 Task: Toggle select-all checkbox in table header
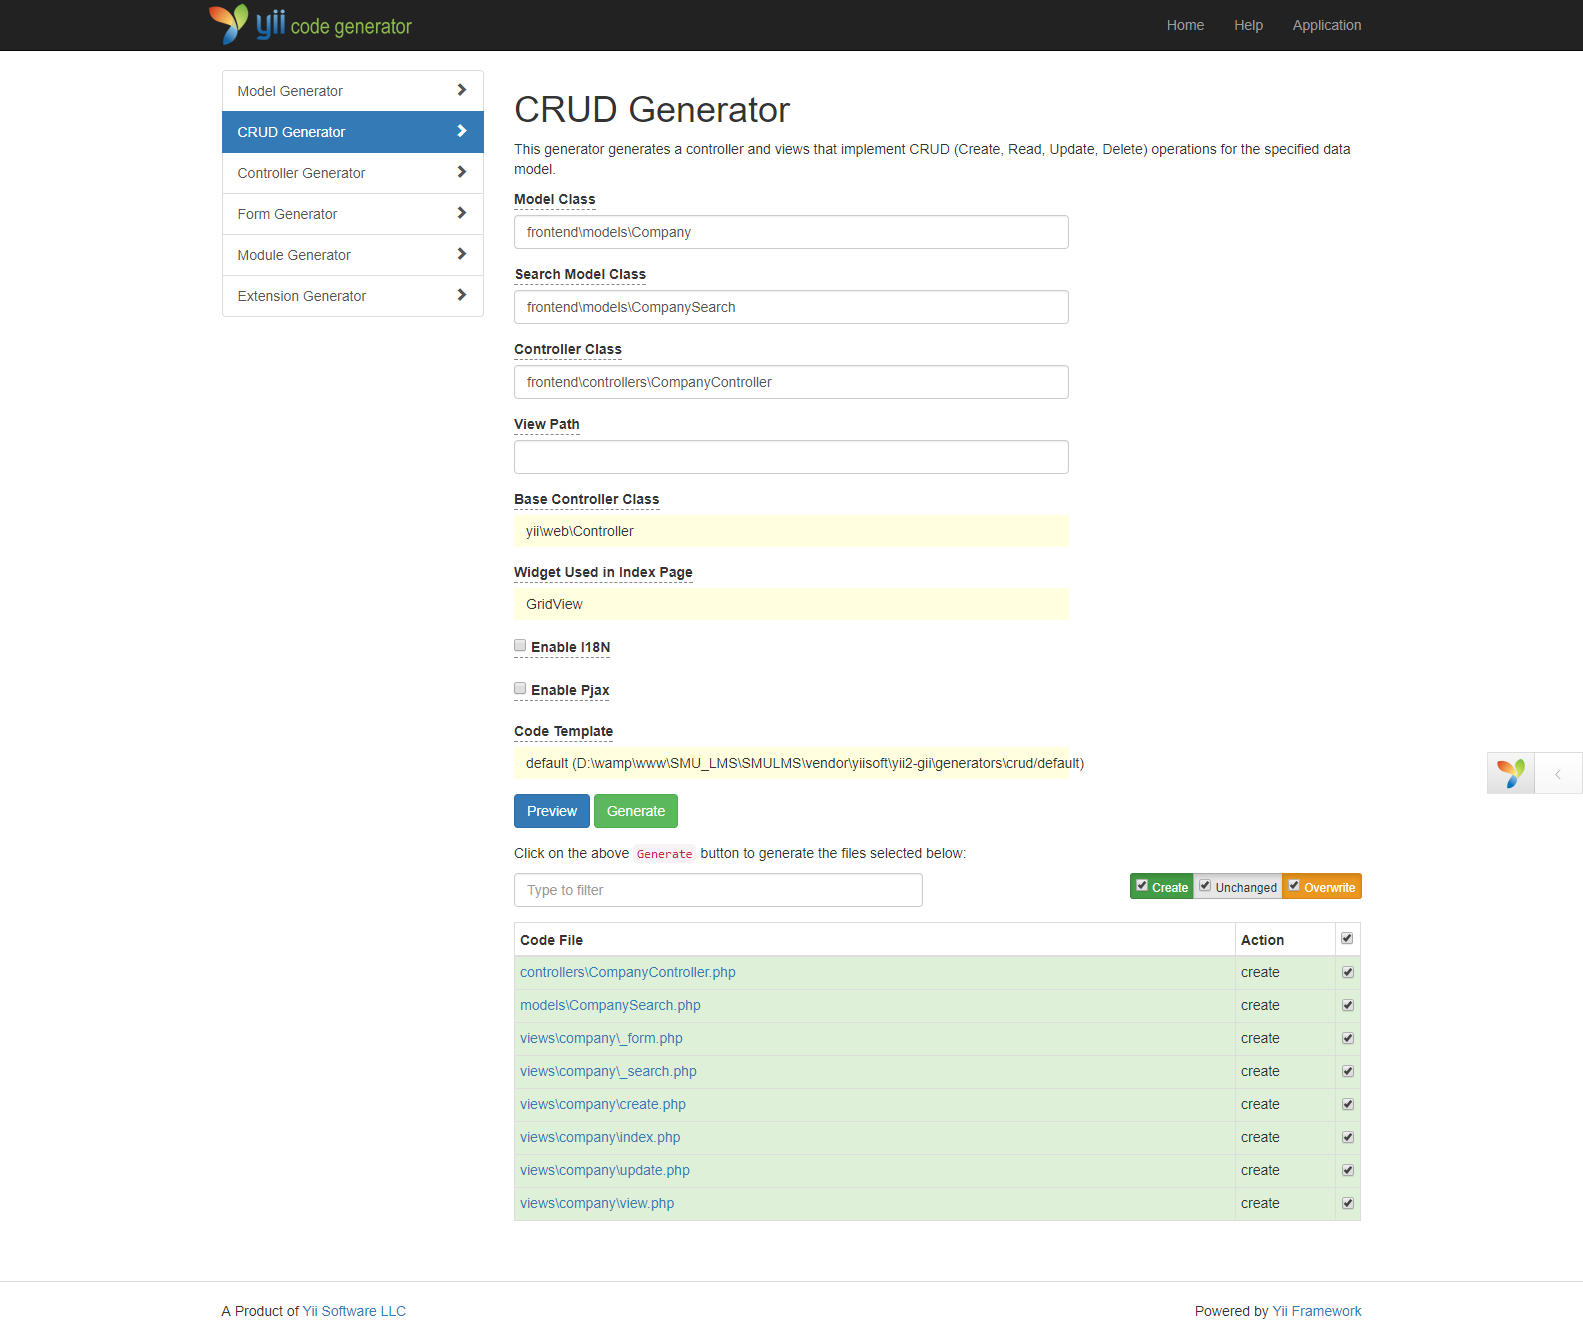pyautogui.click(x=1347, y=939)
